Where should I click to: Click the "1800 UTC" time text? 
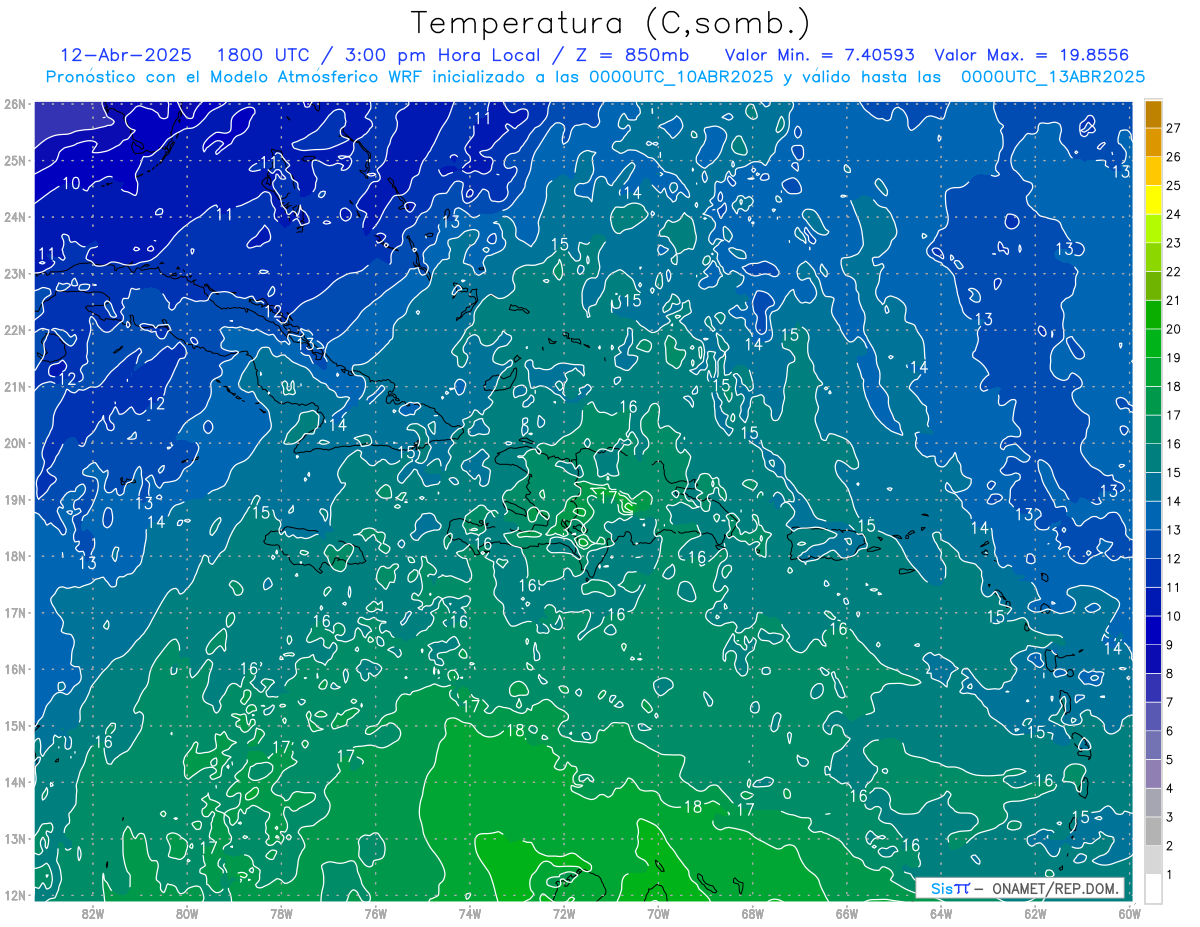263,55
